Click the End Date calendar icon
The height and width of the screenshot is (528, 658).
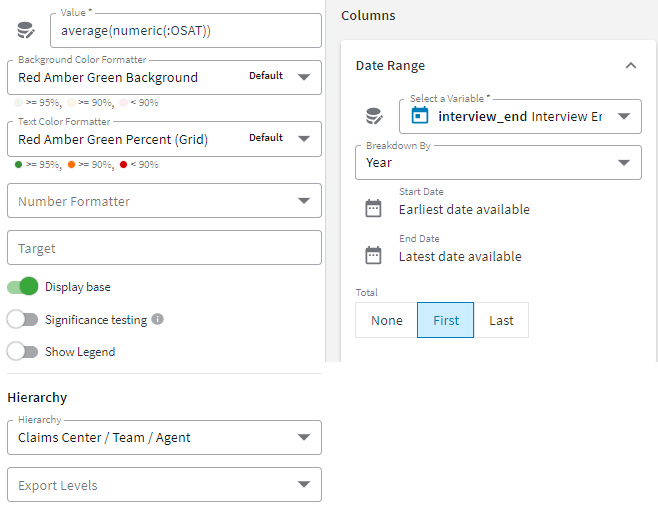coord(373,255)
